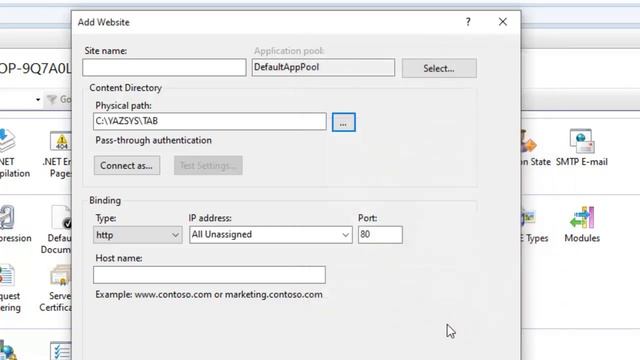Click the Application pool field showing DefaultAppPool
The height and width of the screenshot is (360, 640).
323,67
